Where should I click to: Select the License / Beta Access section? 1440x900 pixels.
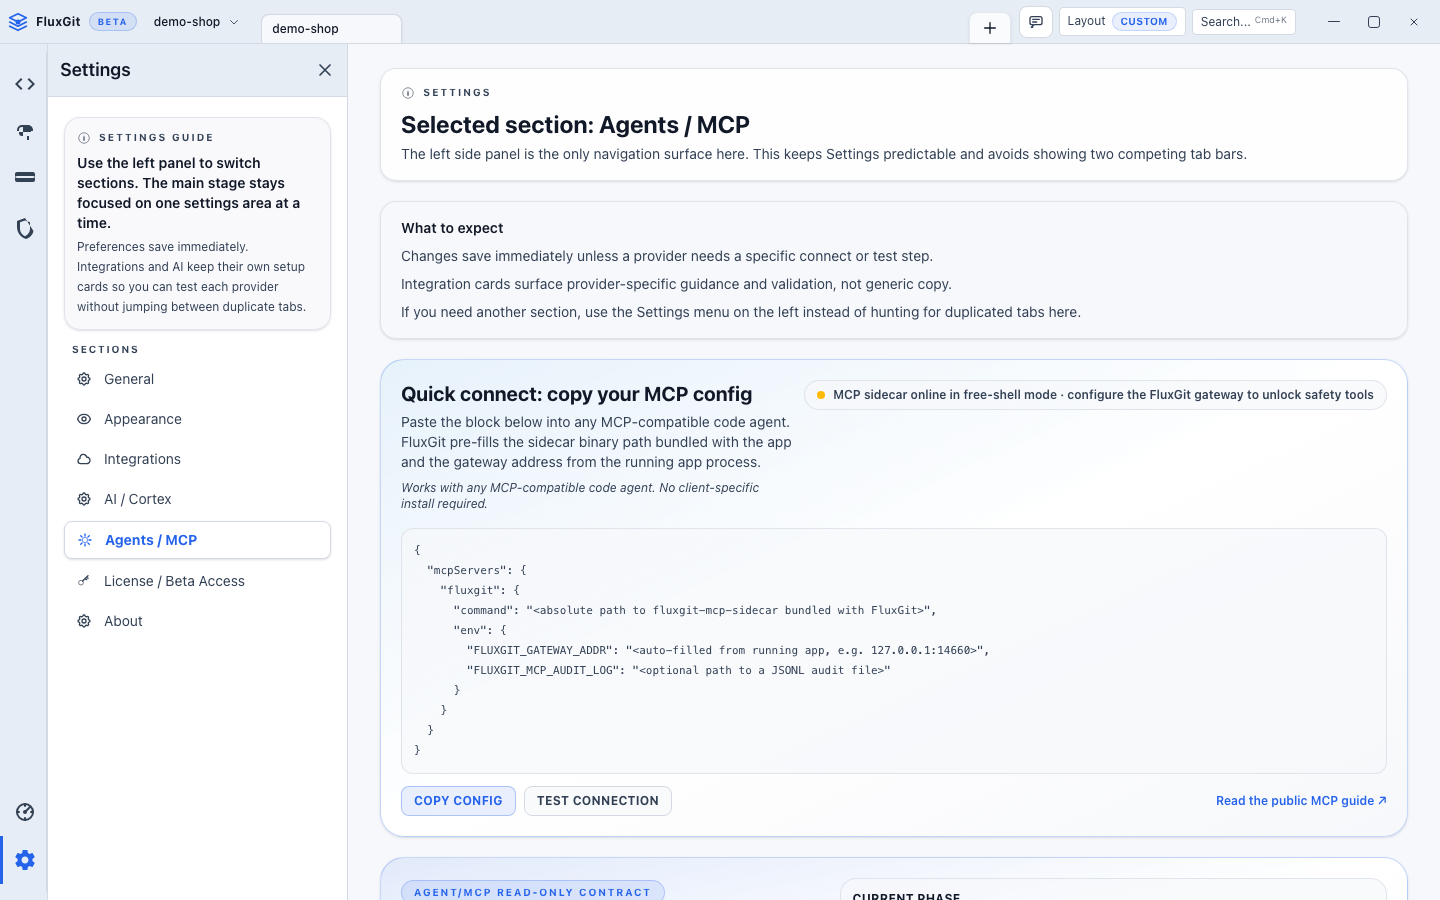(197, 581)
